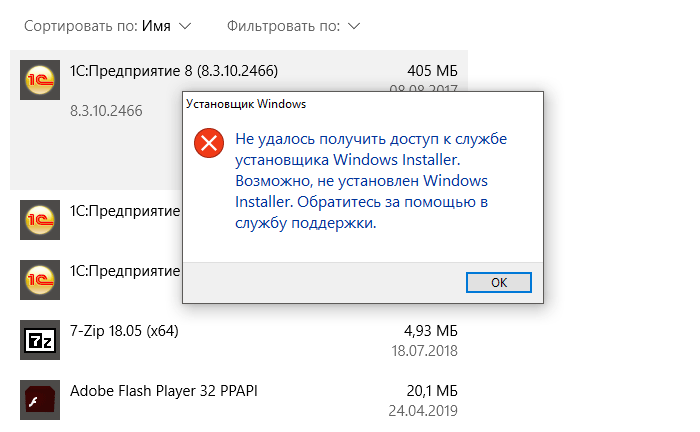Image resolution: width=700 pixels, height=432 pixels.
Task: Click the 24.04.2019 install date
Action: click(x=424, y=410)
